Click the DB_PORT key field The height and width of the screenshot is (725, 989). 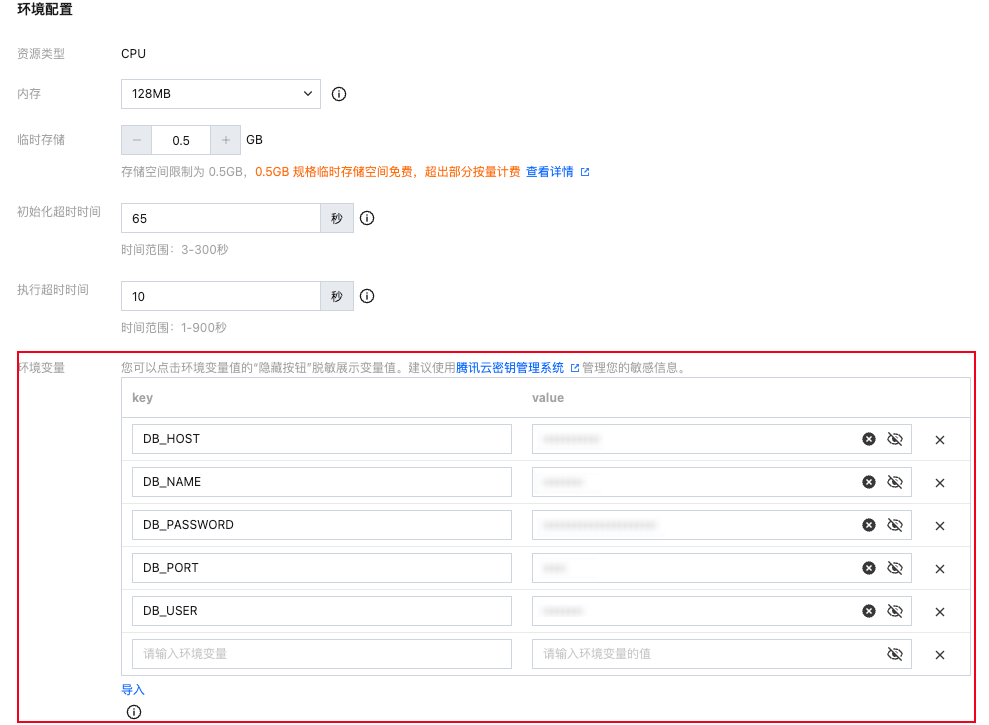[322, 568]
